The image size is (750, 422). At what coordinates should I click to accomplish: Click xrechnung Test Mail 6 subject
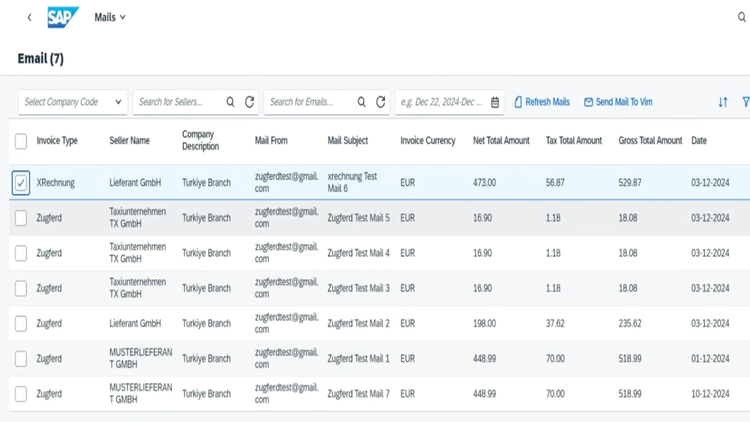pyautogui.click(x=352, y=182)
